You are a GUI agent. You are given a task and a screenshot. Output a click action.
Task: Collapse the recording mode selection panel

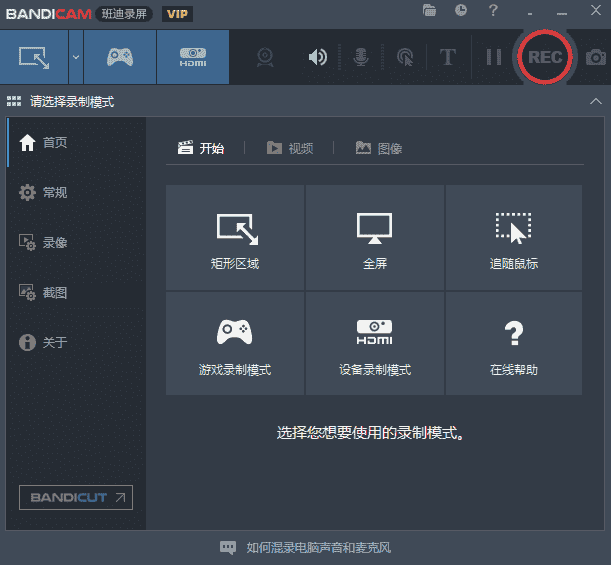coord(597,102)
